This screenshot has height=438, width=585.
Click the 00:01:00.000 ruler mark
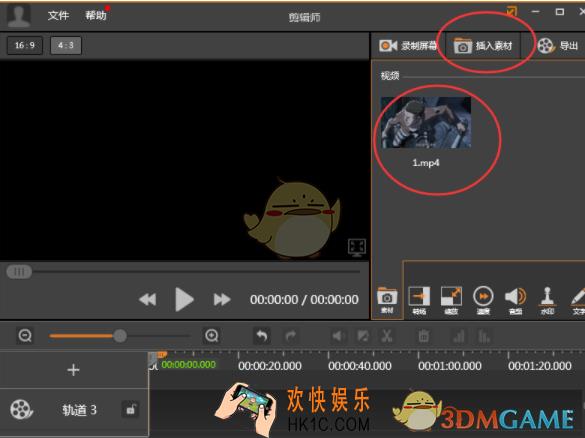click(x=450, y=366)
